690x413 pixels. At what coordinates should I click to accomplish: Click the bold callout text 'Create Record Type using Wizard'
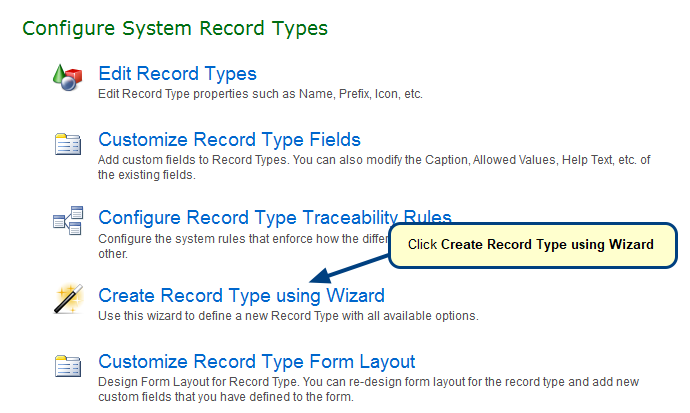[x=547, y=245]
